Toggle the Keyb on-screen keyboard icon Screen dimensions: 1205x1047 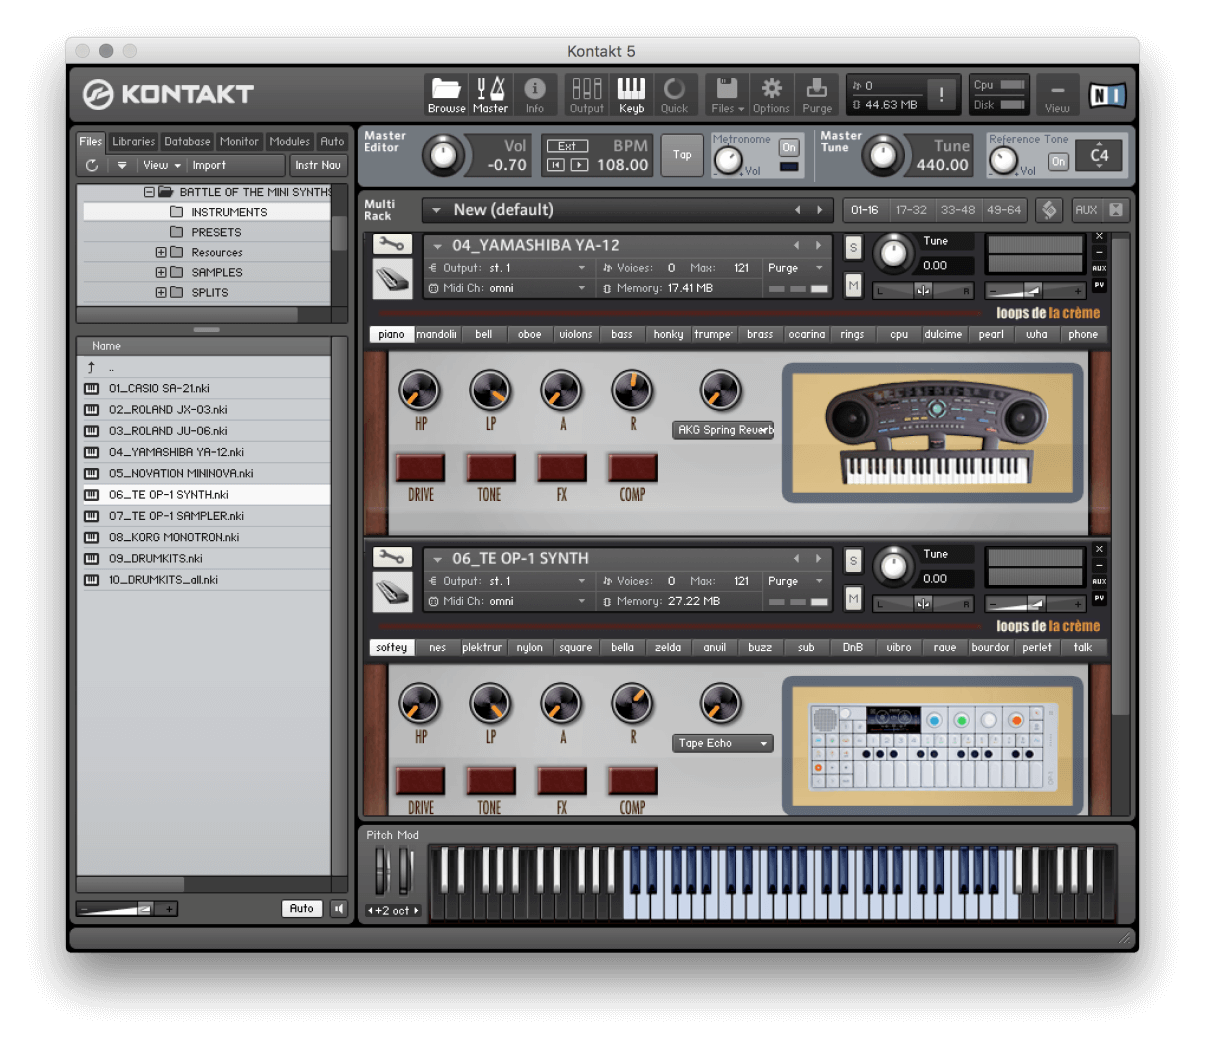(x=631, y=95)
